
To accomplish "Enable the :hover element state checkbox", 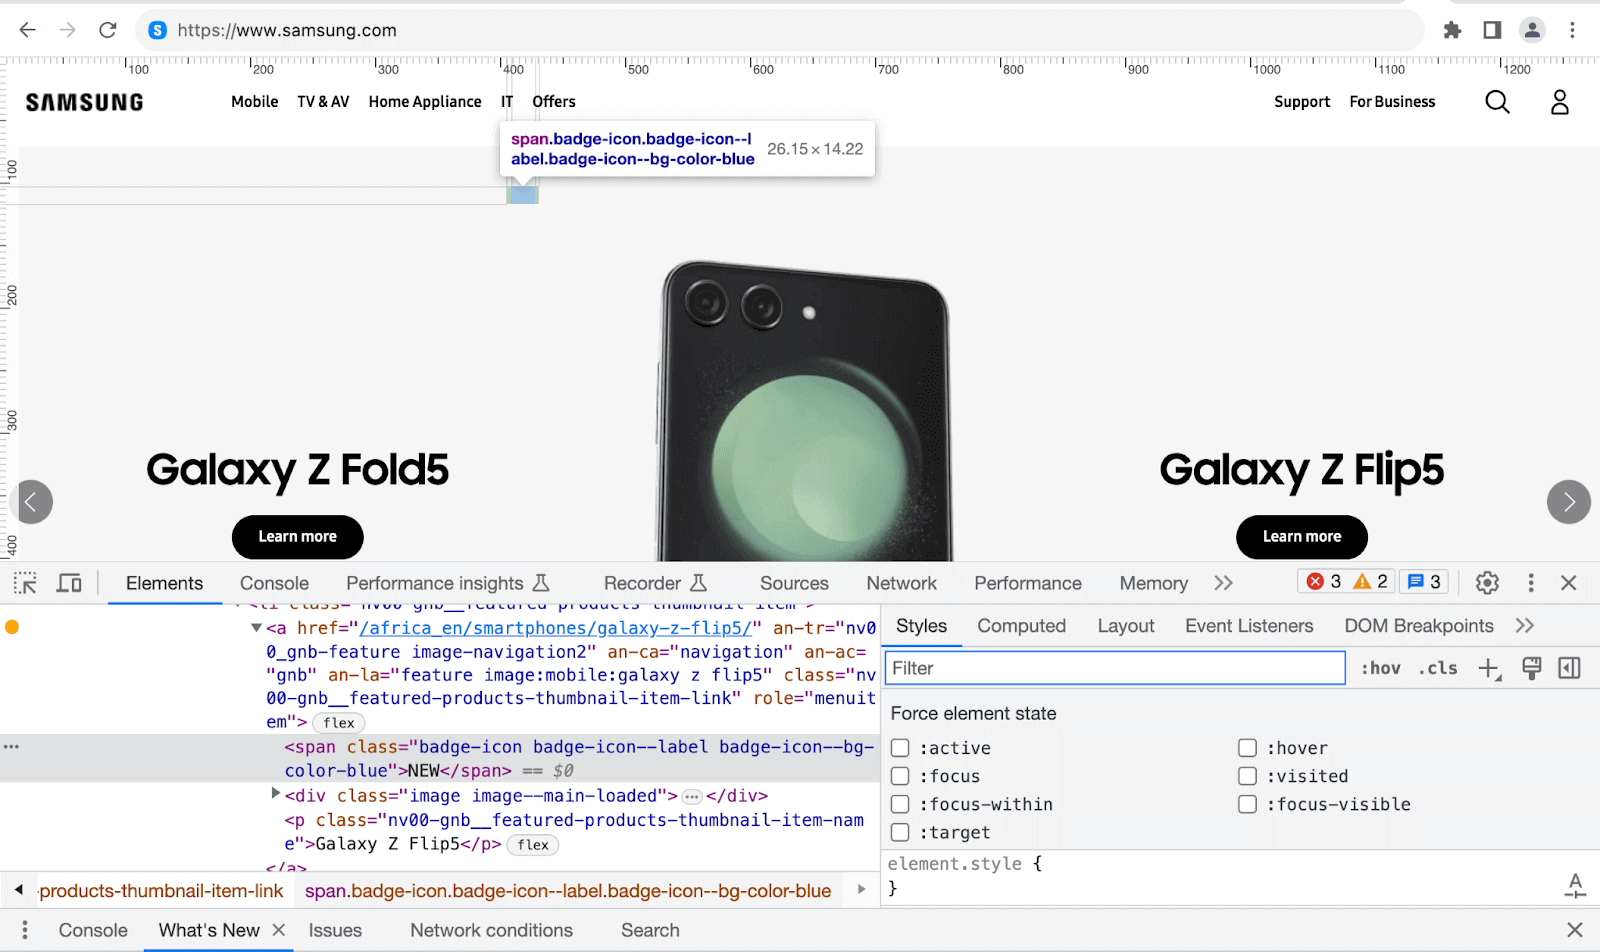I will coord(1247,748).
